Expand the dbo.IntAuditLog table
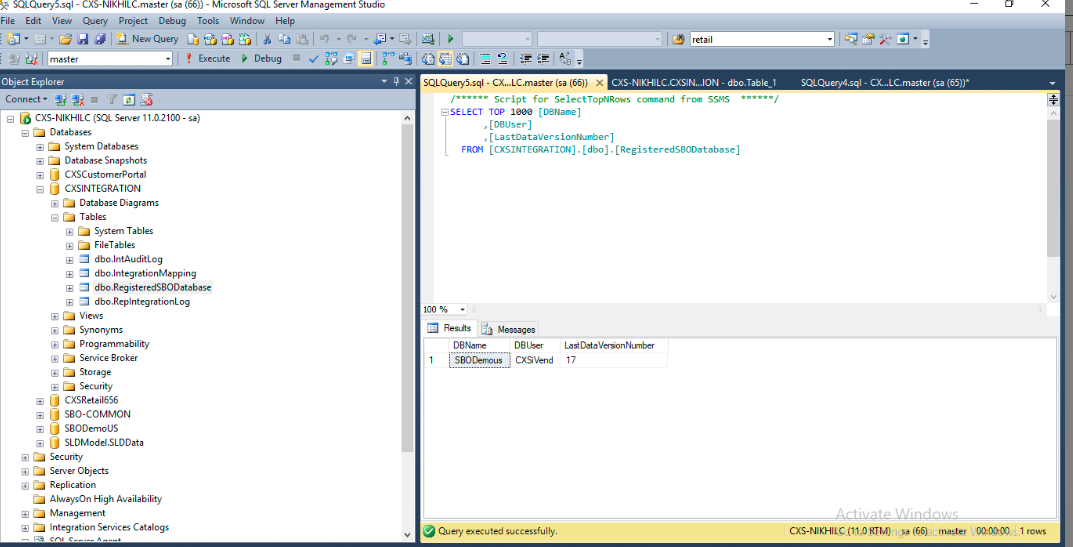 pos(69,259)
